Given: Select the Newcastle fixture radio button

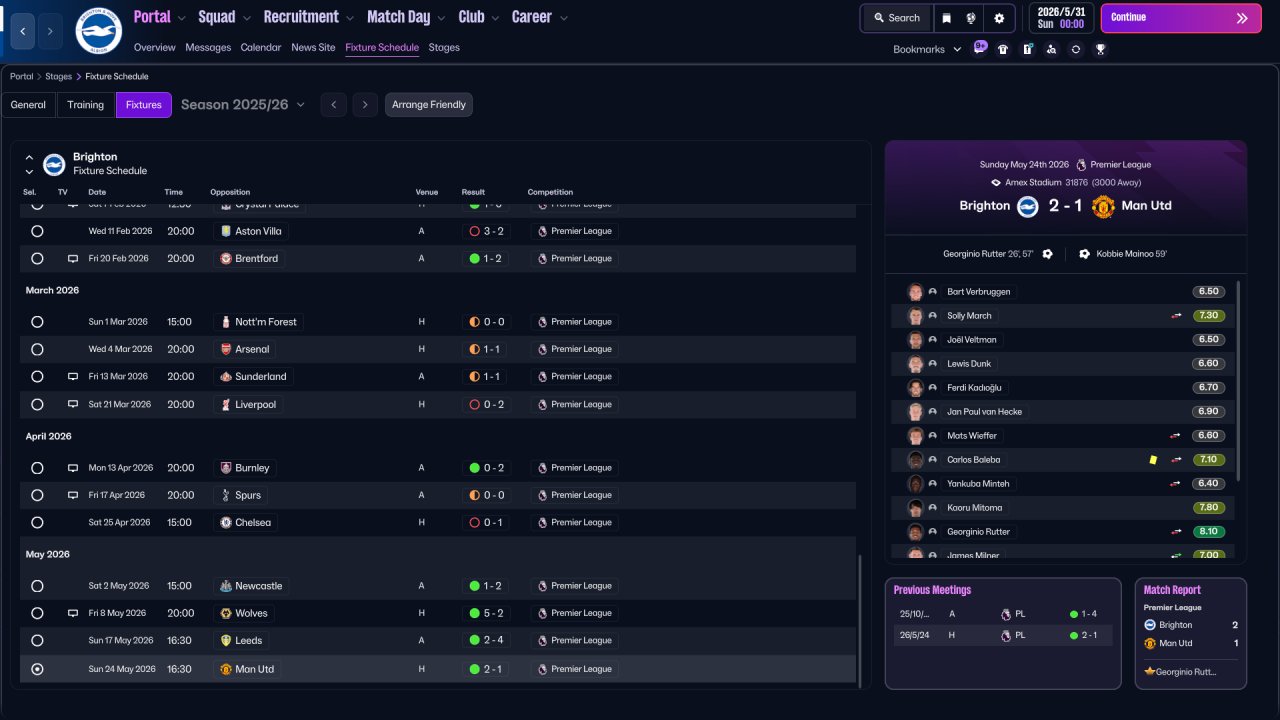Looking at the screenshot, I should [37, 586].
